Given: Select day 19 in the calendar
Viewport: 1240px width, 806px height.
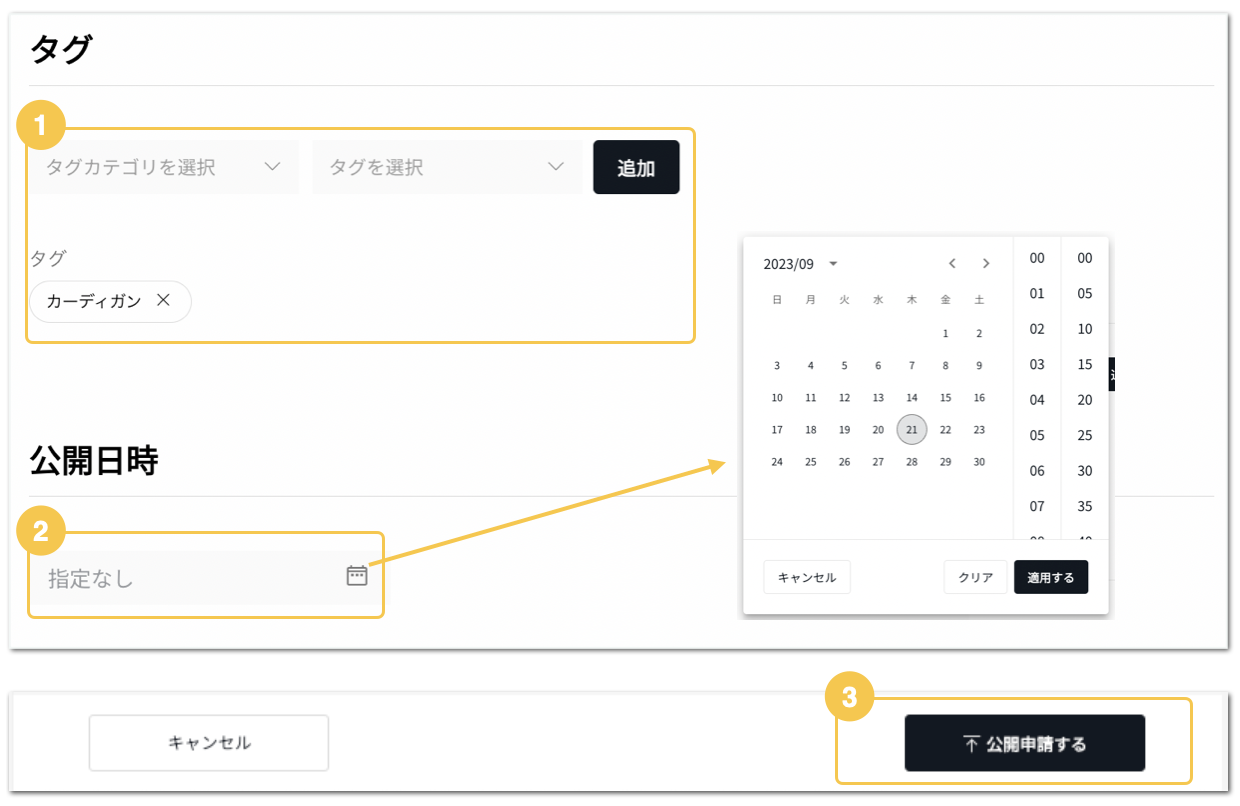Looking at the screenshot, I should click(x=844, y=430).
